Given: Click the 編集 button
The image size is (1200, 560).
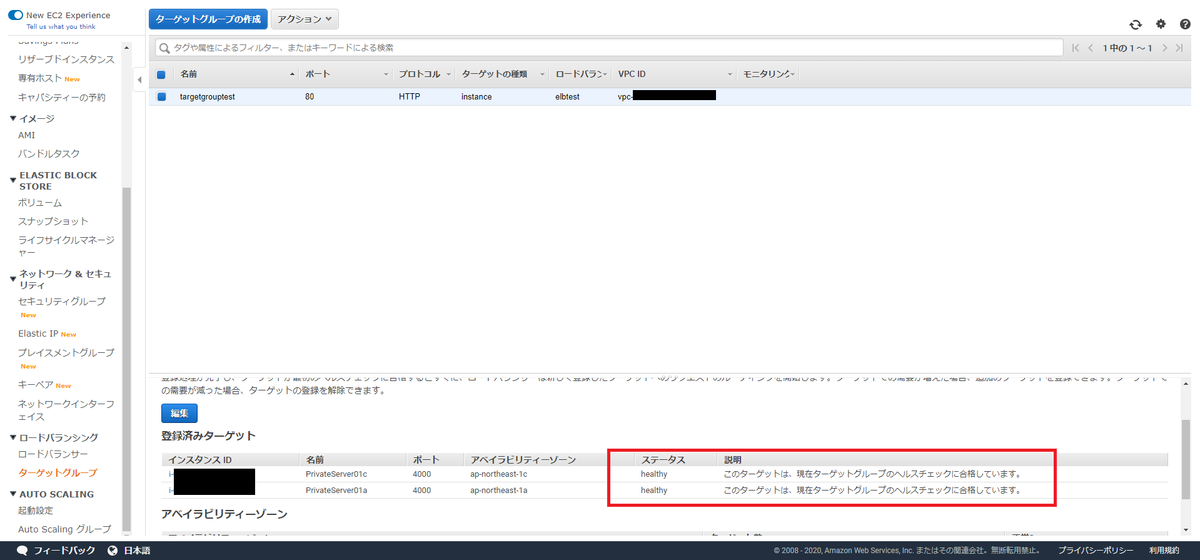Looking at the screenshot, I should coord(180,413).
